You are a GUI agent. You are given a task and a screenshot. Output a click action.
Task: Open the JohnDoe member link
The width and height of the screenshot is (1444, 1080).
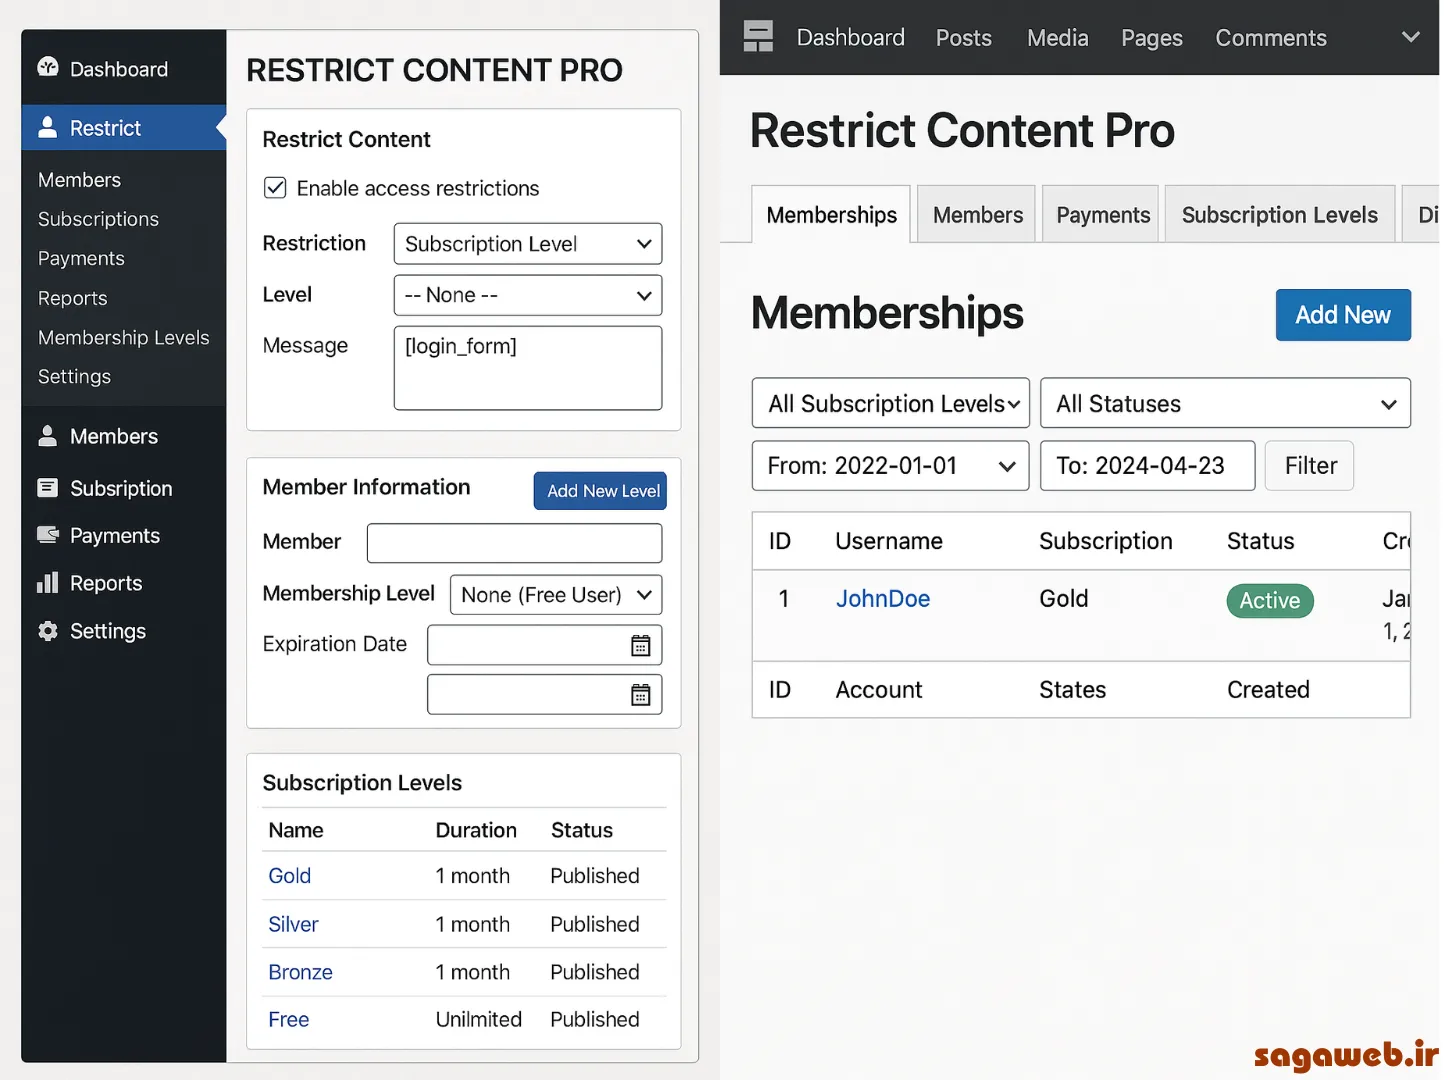[883, 598]
